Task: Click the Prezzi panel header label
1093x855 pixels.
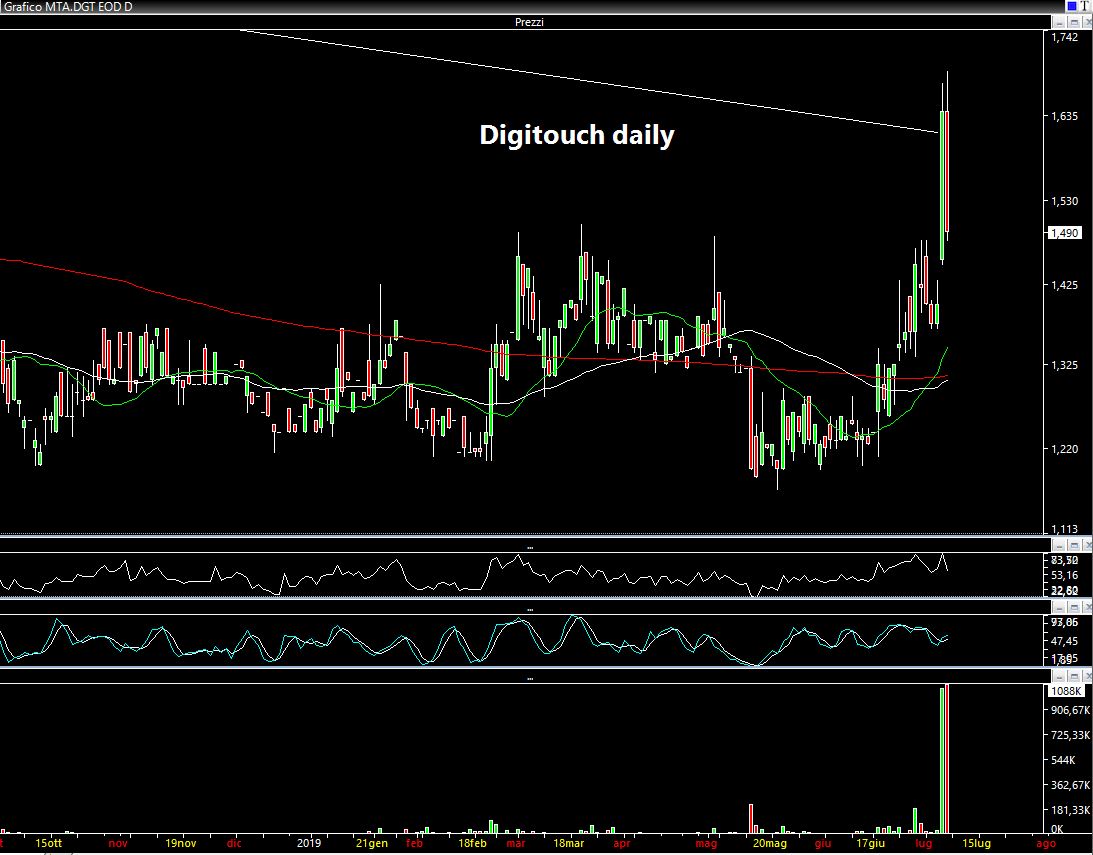Action: click(x=529, y=22)
